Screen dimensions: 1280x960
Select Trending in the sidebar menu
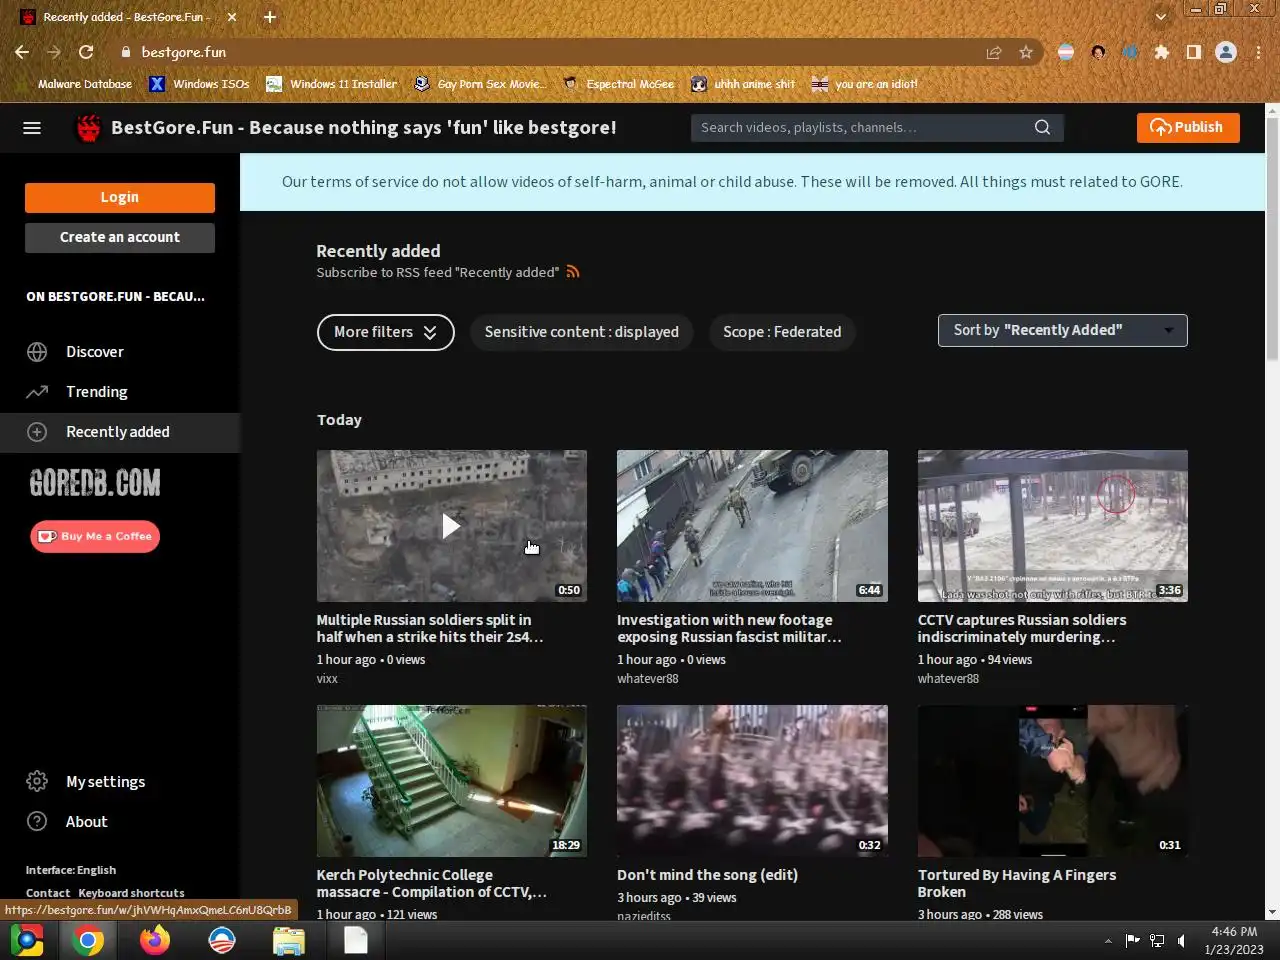click(97, 392)
